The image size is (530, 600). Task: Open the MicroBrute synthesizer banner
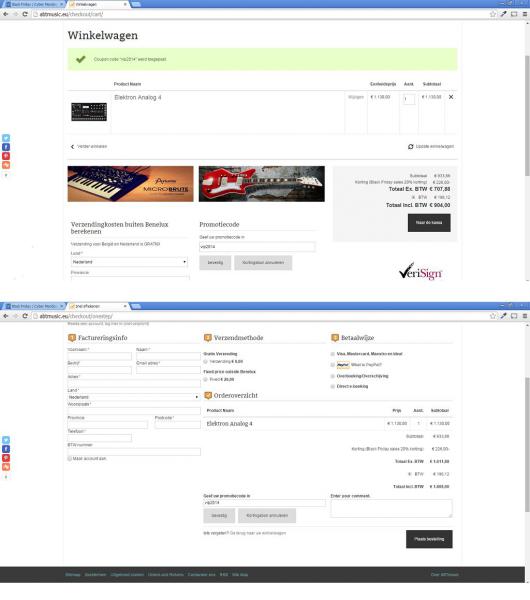tap(130, 184)
